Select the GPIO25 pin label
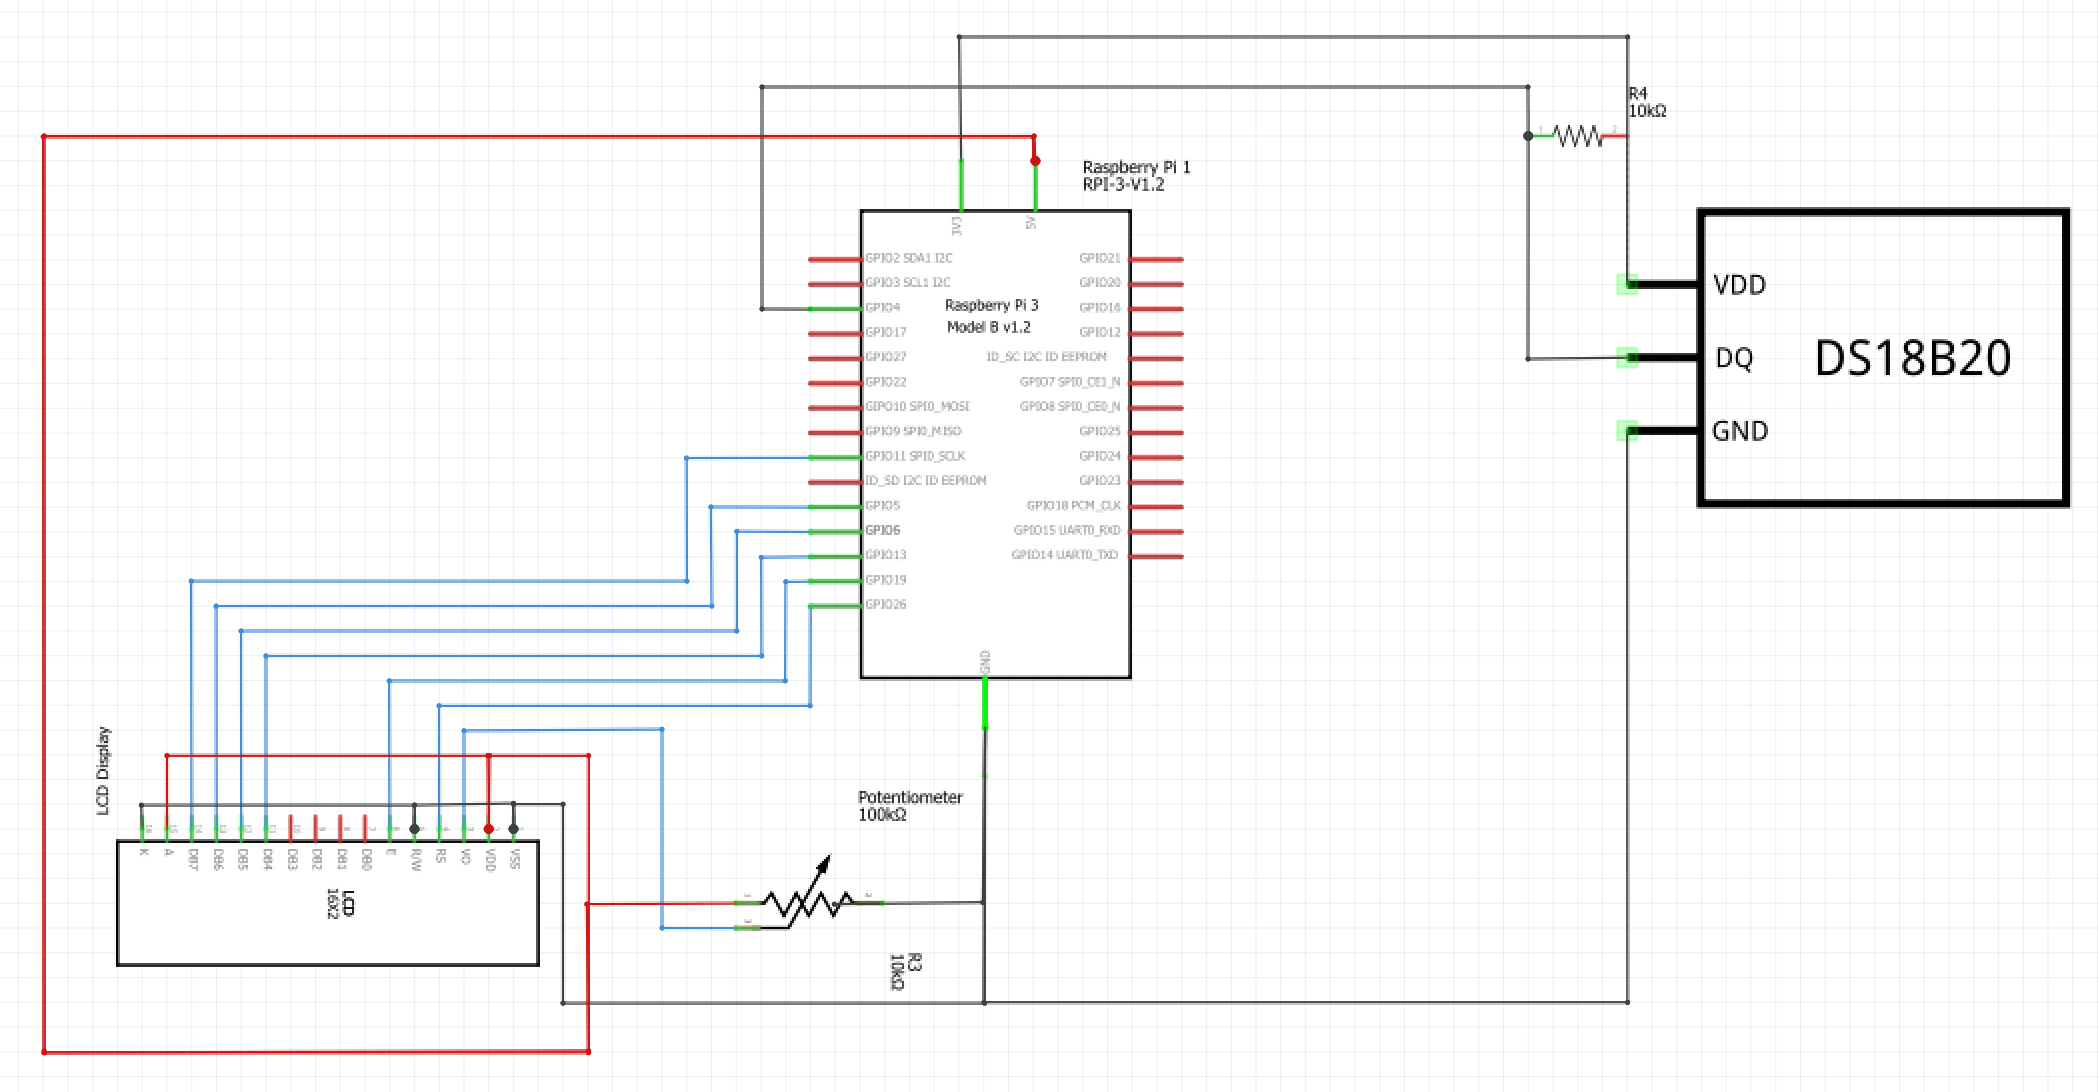Screen dimensions: 2098x1092 point(1100,431)
